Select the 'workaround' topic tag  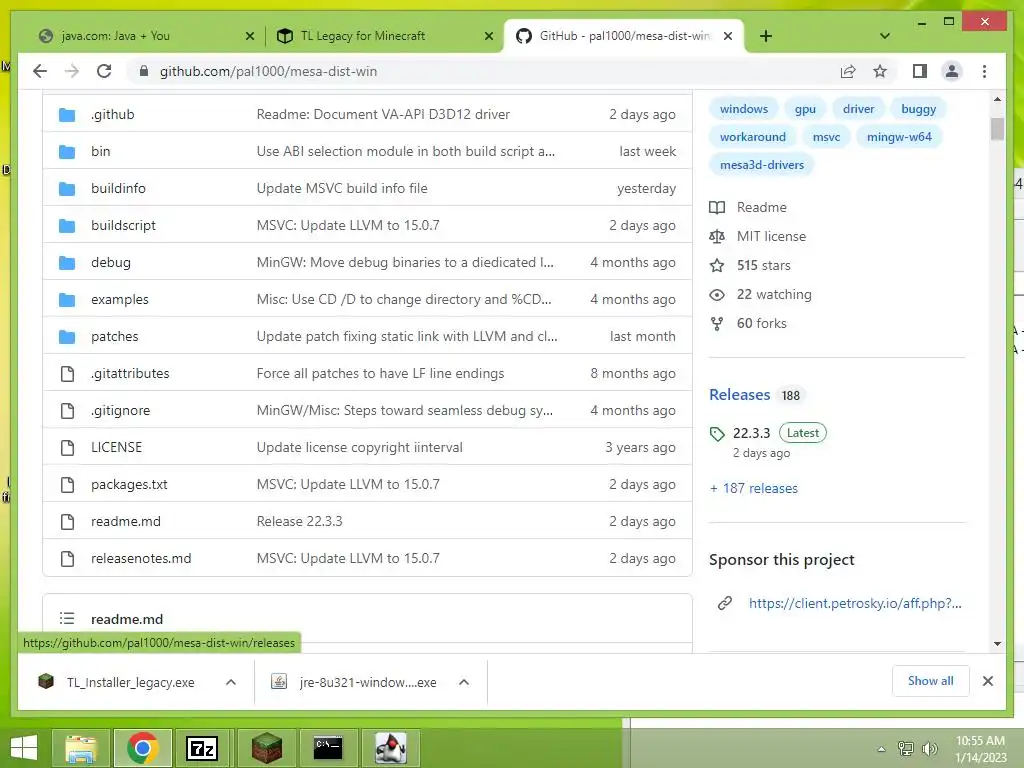pyautogui.click(x=752, y=137)
